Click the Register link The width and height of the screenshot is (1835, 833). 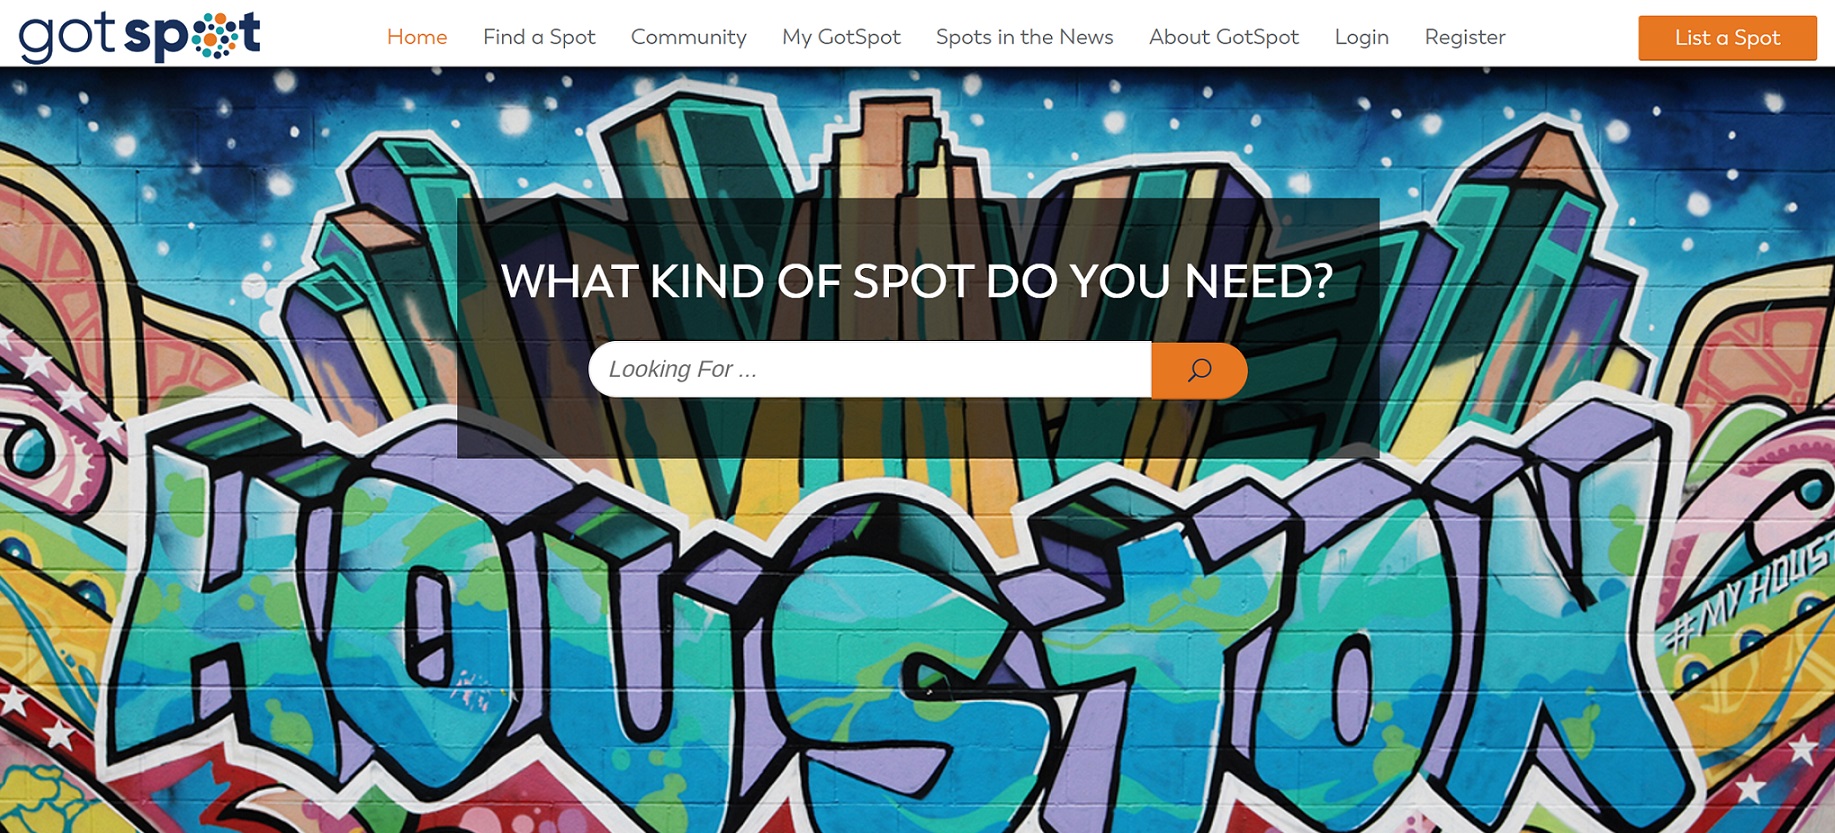(1464, 37)
